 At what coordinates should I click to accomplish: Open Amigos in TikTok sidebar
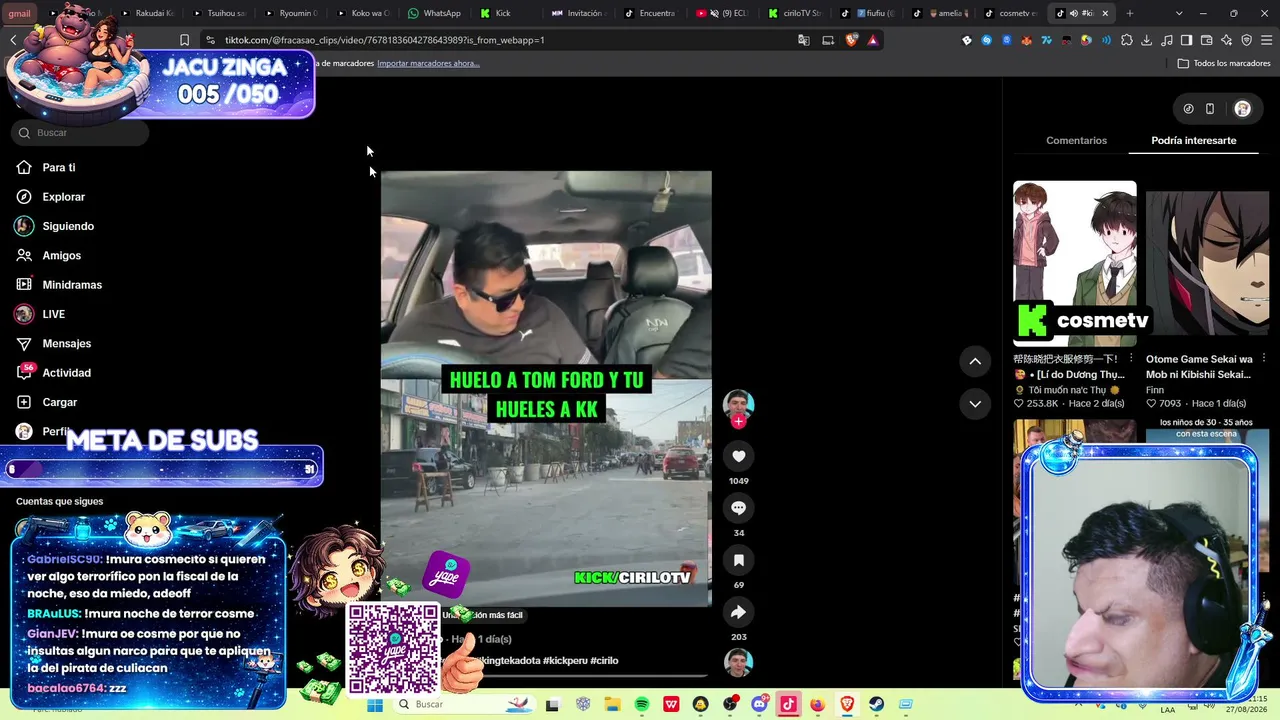(61, 256)
